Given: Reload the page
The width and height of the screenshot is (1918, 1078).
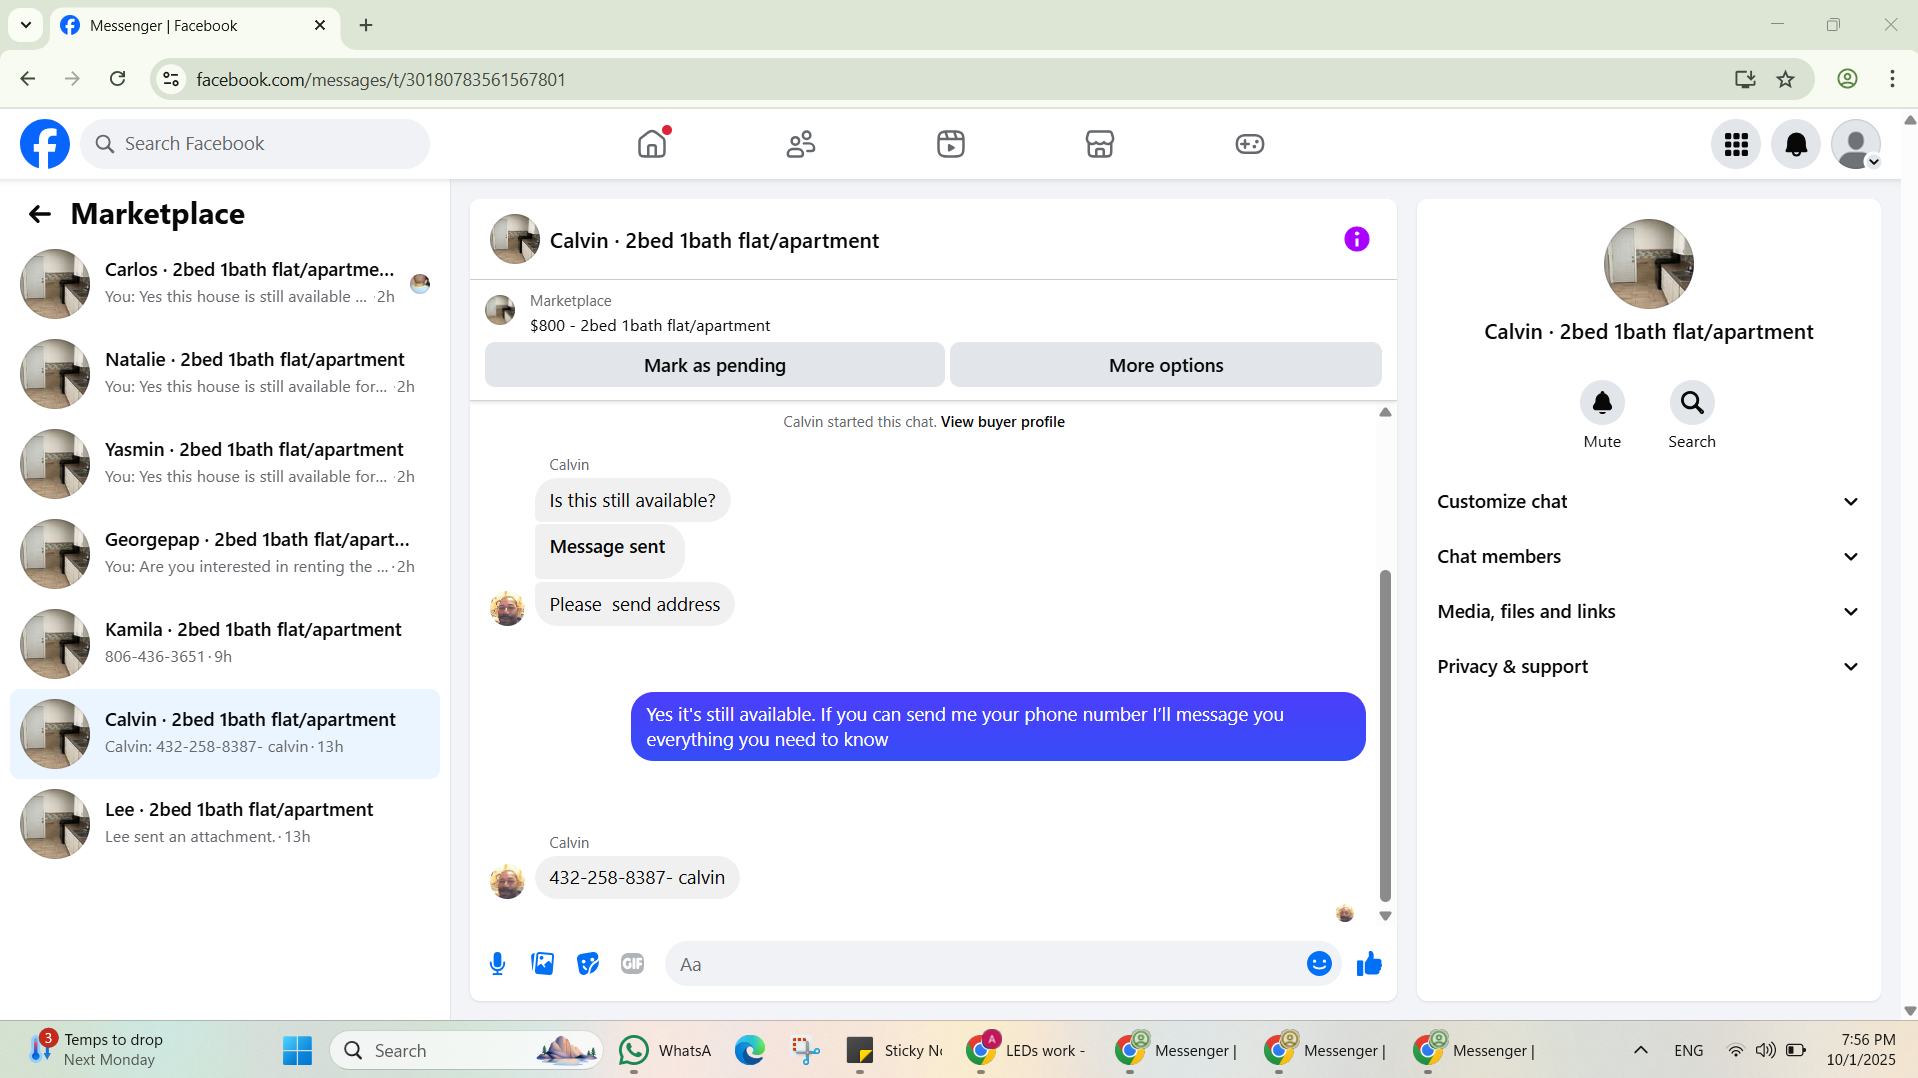Looking at the screenshot, I should click(118, 79).
